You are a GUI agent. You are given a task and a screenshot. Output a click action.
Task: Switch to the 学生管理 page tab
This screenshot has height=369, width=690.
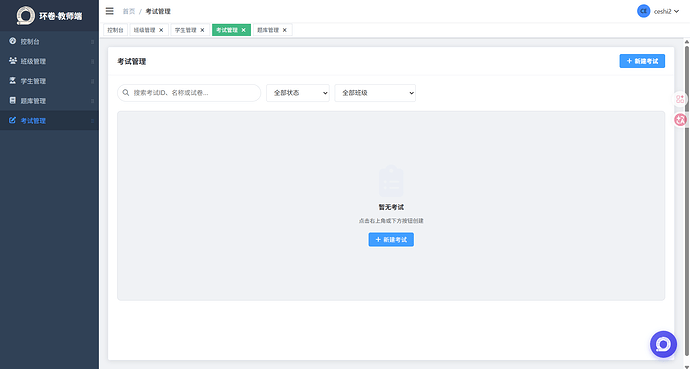coord(186,30)
